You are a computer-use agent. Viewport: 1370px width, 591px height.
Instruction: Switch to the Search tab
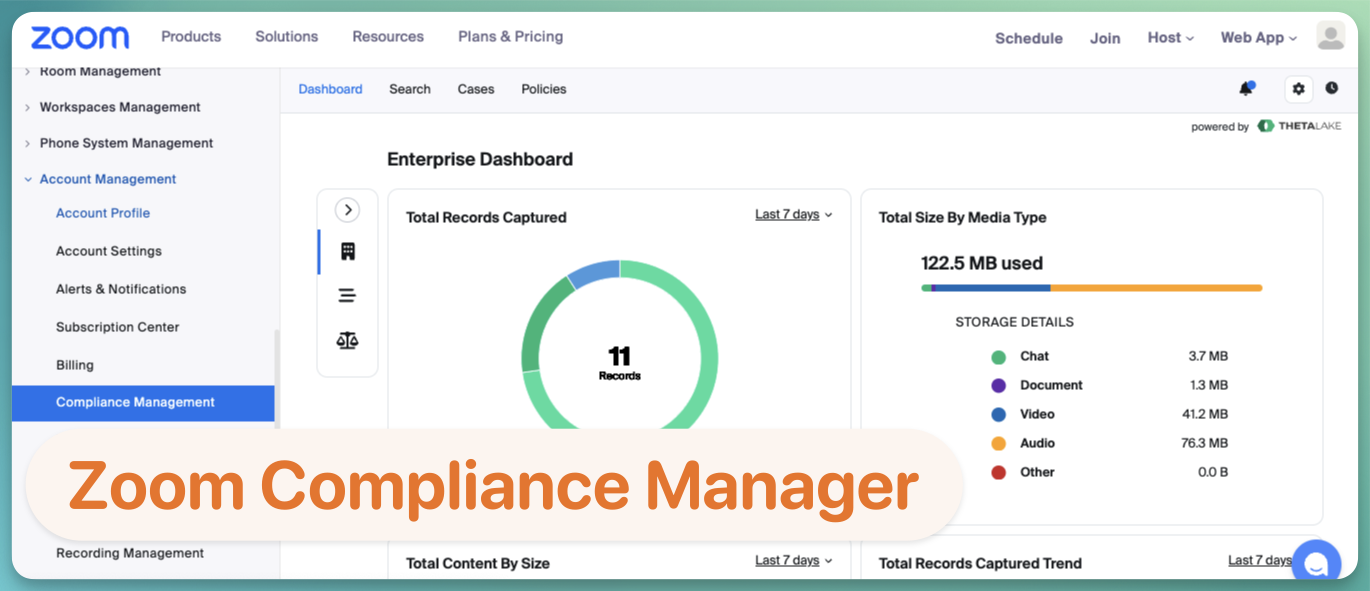click(410, 89)
